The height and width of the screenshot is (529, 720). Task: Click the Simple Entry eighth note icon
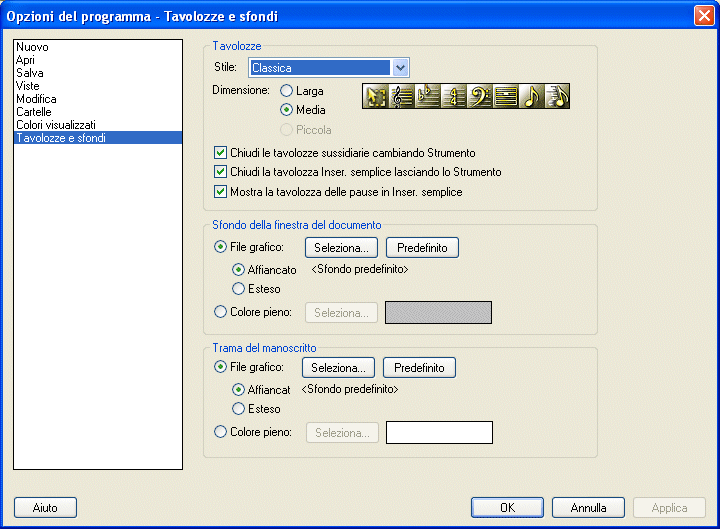point(531,96)
